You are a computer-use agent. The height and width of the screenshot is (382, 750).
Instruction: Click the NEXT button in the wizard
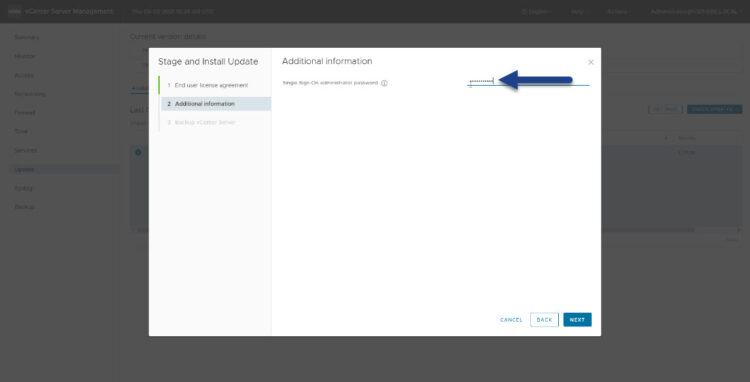point(577,320)
